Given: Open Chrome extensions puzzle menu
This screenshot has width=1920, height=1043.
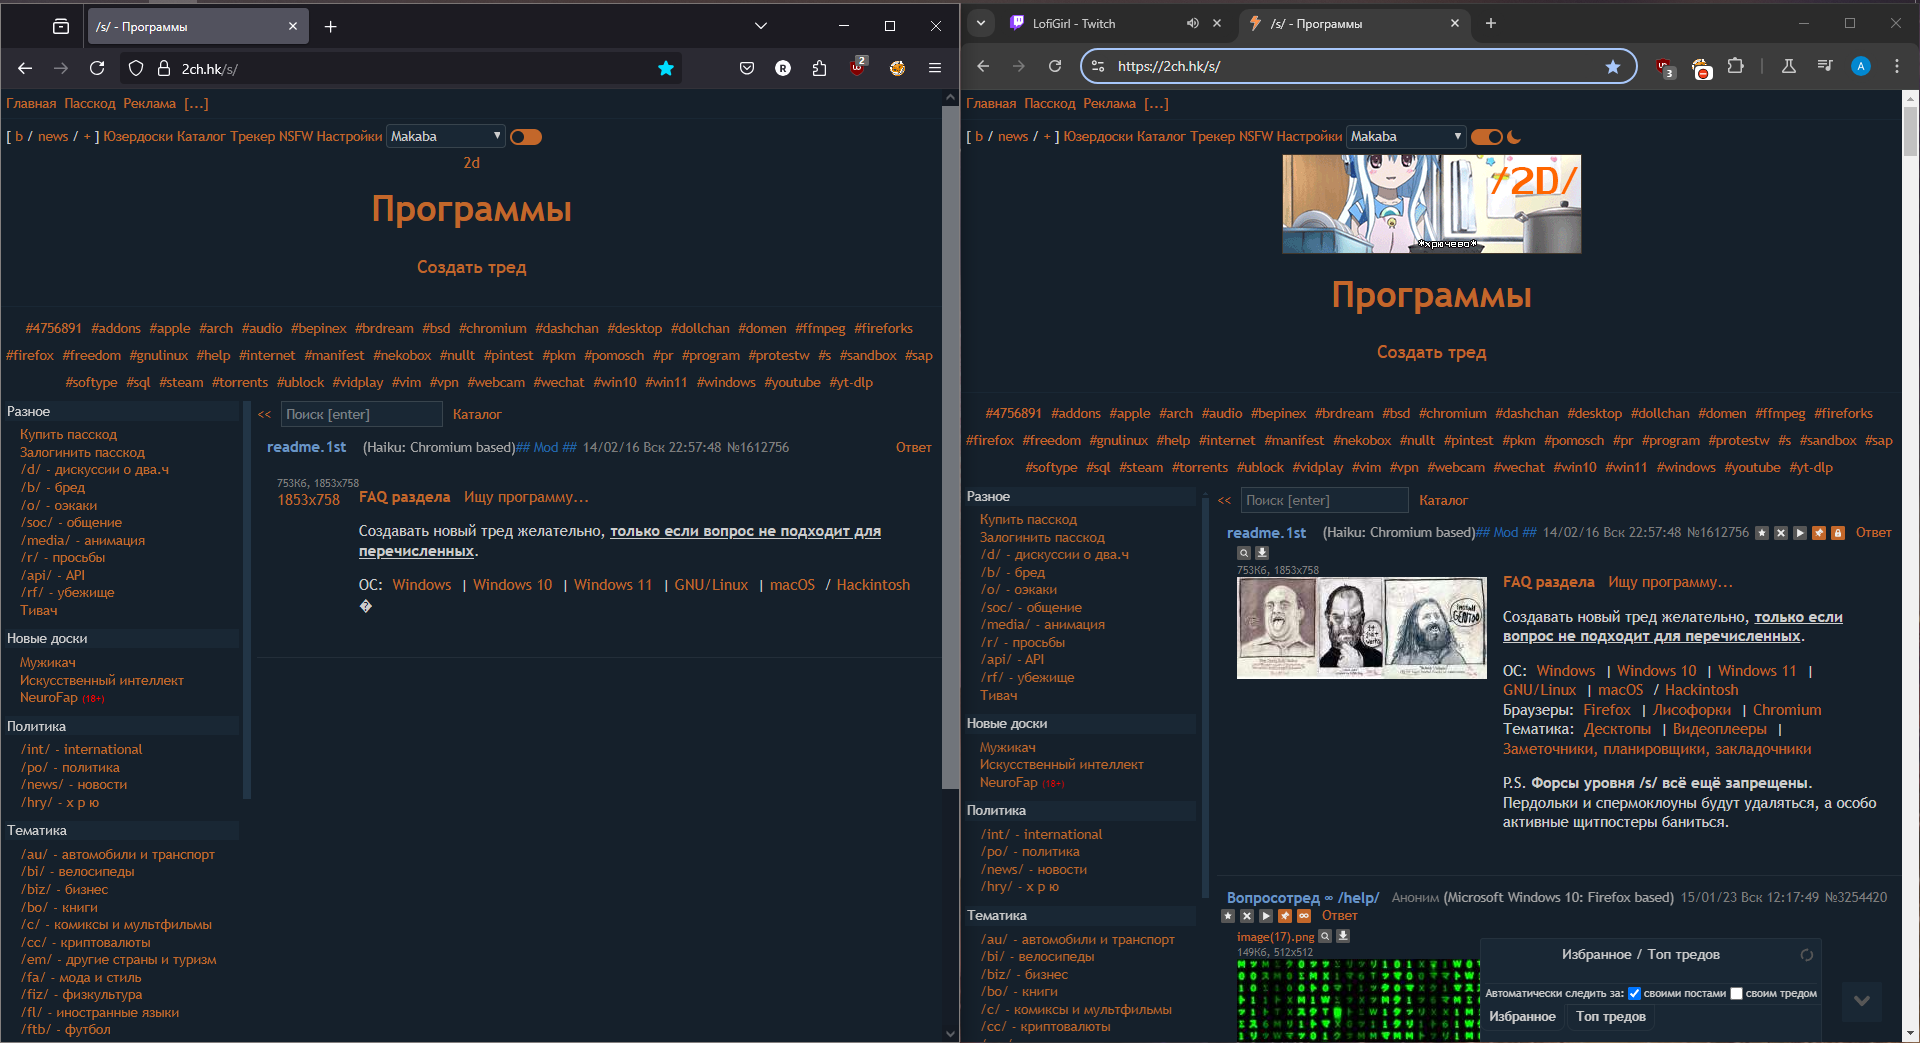Looking at the screenshot, I should [1736, 66].
